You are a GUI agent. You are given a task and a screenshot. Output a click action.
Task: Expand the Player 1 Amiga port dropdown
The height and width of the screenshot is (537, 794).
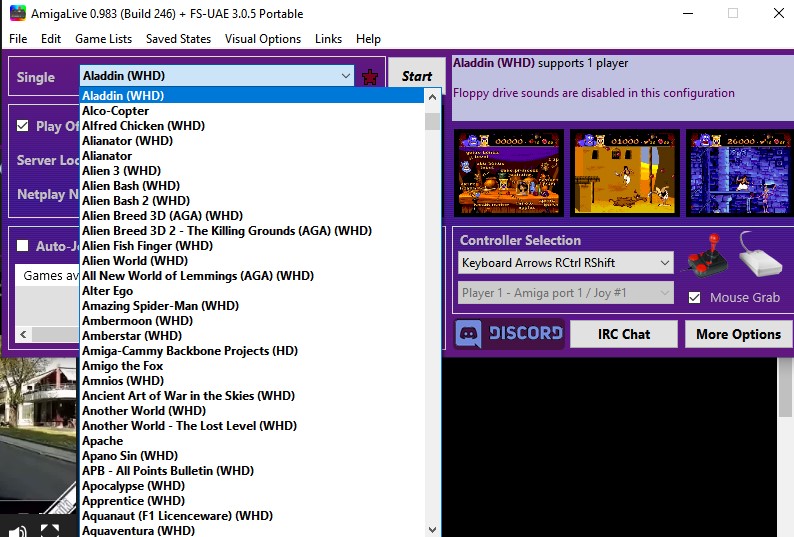(x=566, y=293)
